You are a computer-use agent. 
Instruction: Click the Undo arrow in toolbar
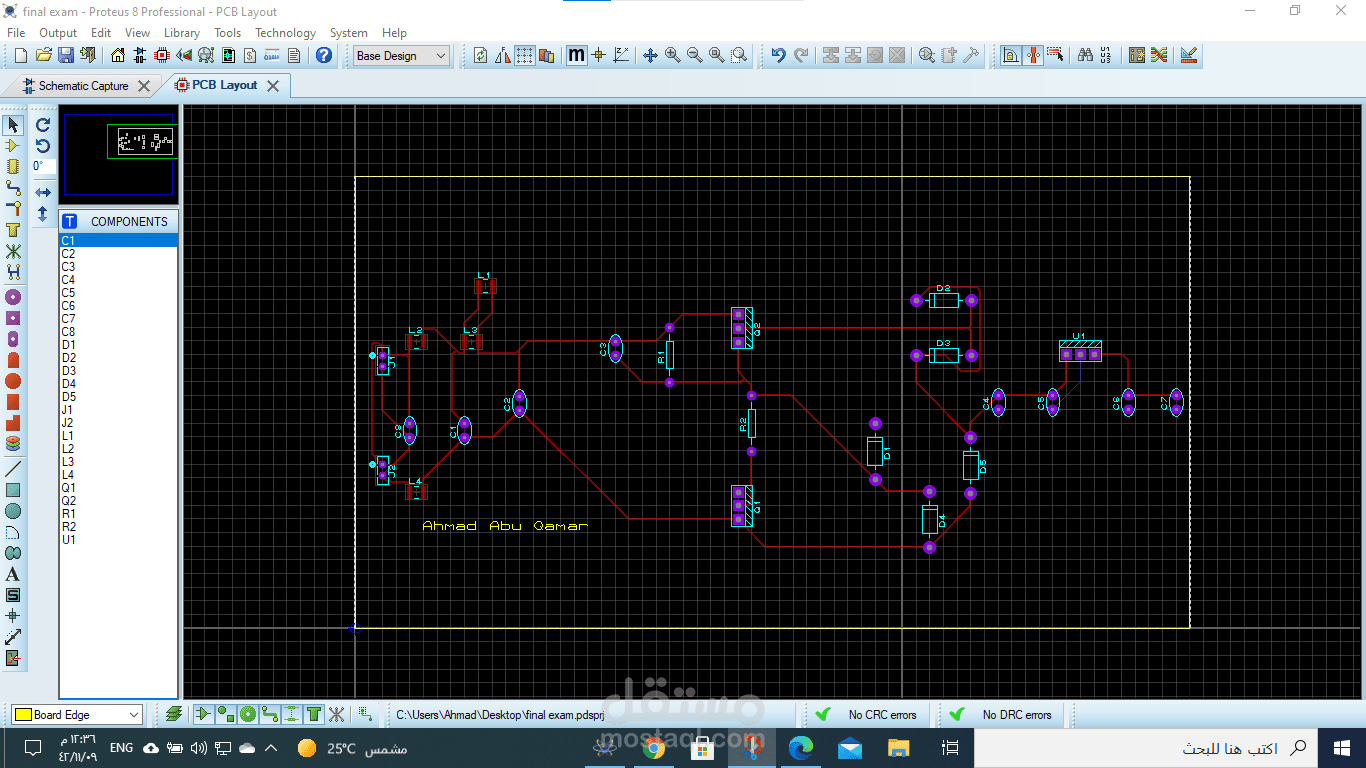click(778, 56)
